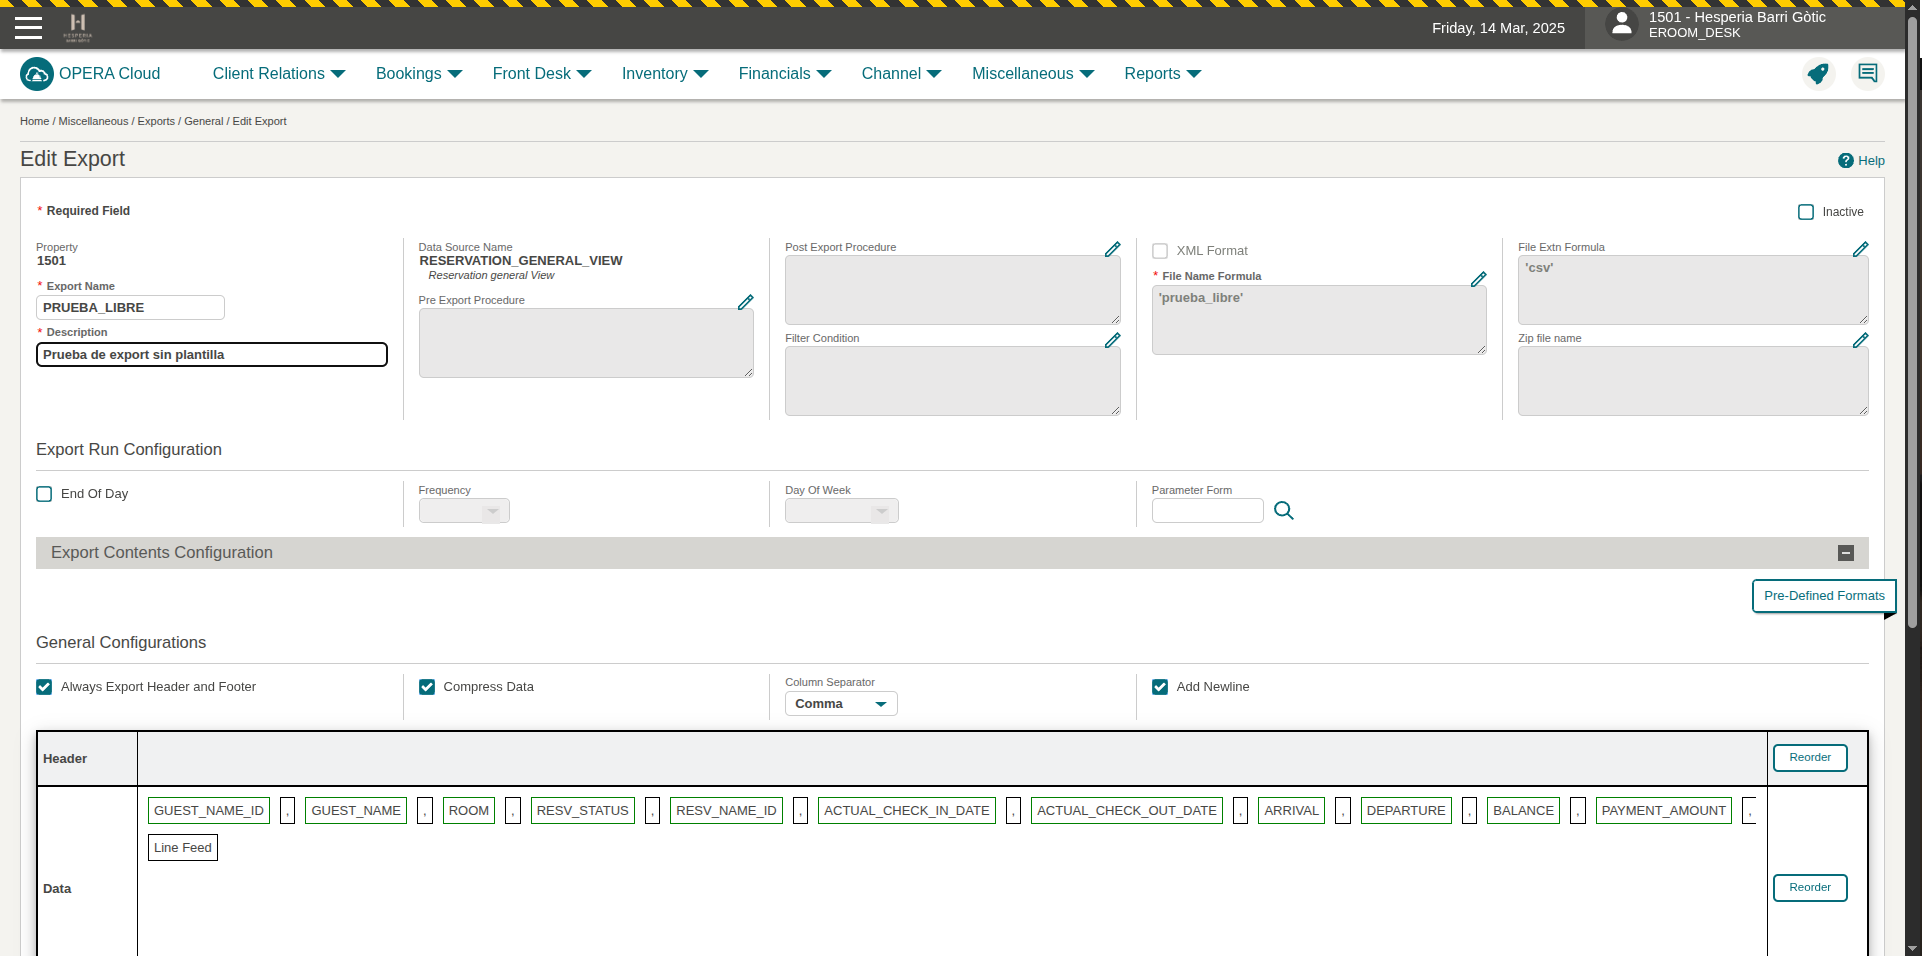Check the XML Format box
Screen dimensions: 1922x956
1160,251
